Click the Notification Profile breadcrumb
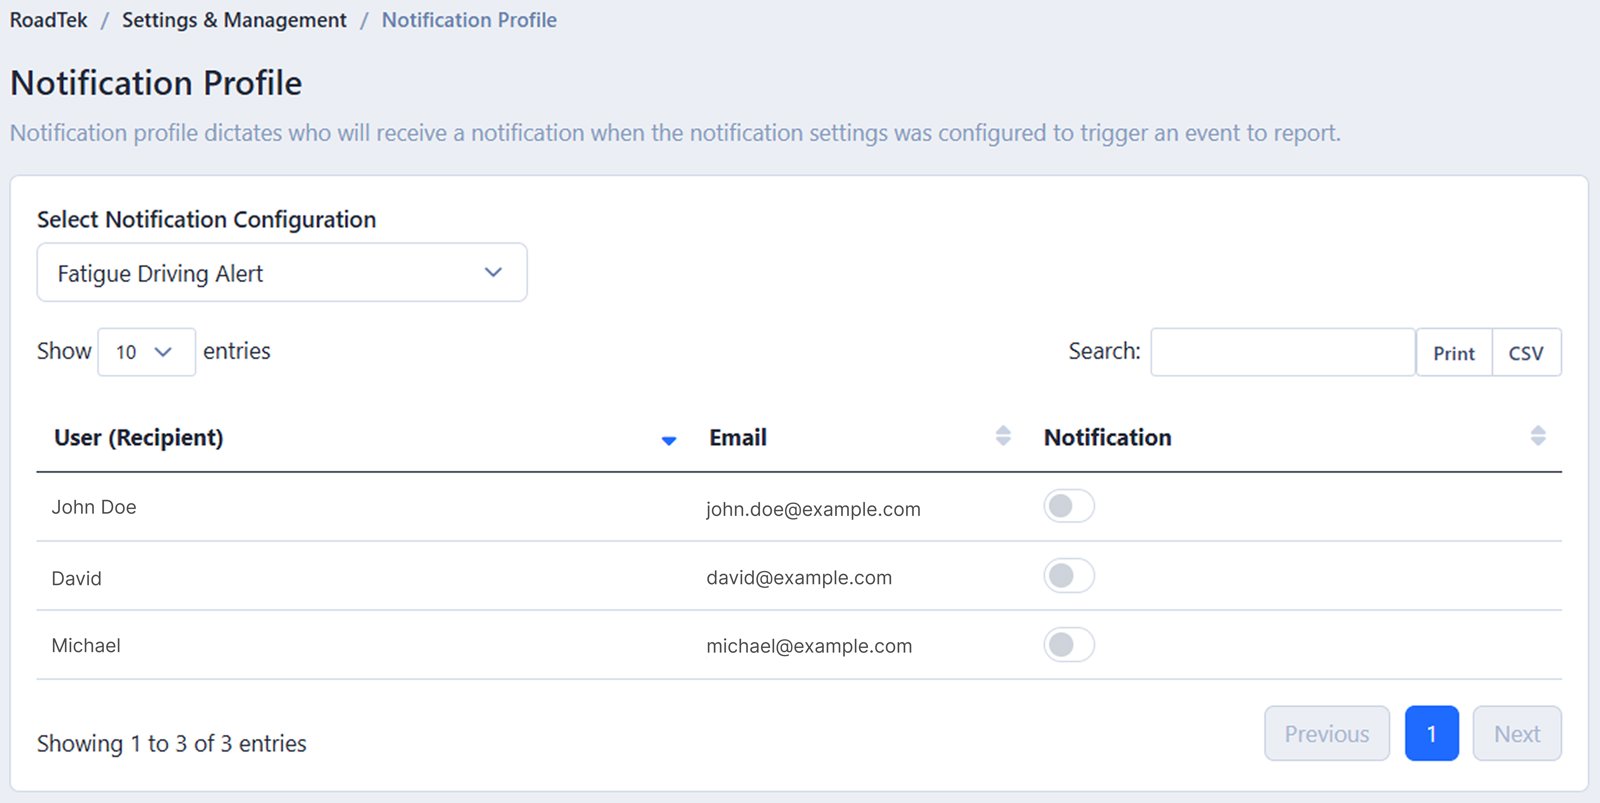This screenshot has height=803, width=1600. pos(469,20)
